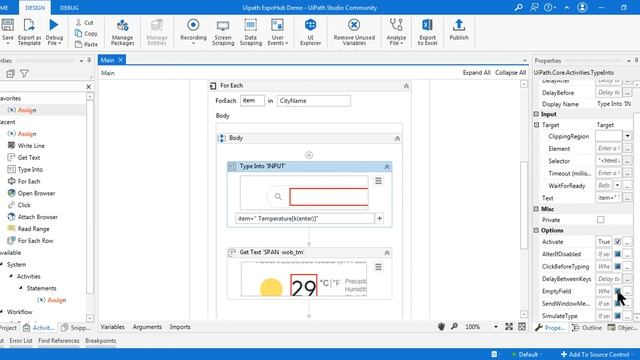Select the Main workflow tab
Screen dimensions: 640x360
108,60
